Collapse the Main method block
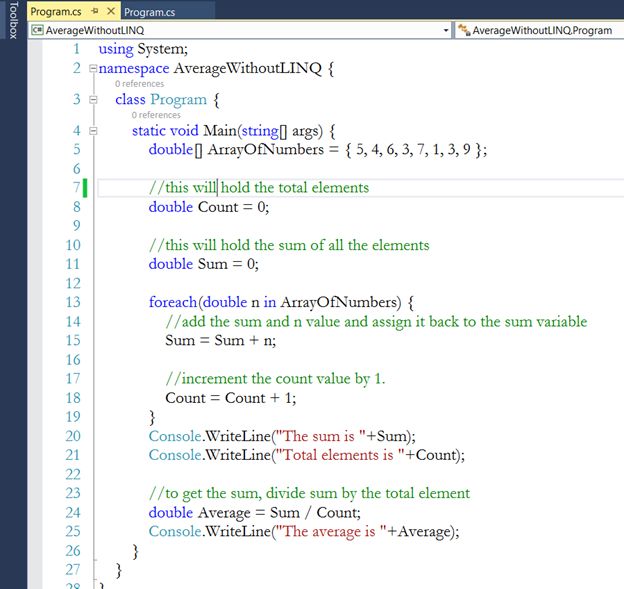Viewport: 624px width, 589px height. [93, 131]
